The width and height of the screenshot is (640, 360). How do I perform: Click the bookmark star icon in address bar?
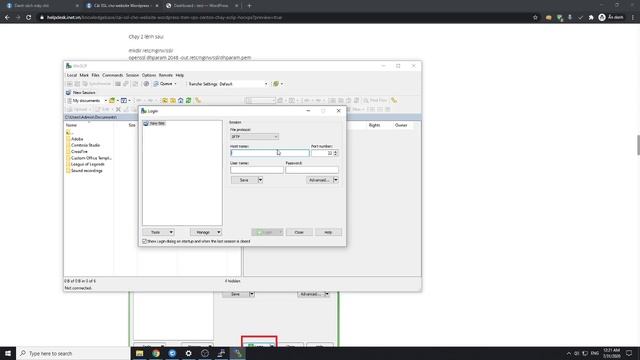[535, 18]
